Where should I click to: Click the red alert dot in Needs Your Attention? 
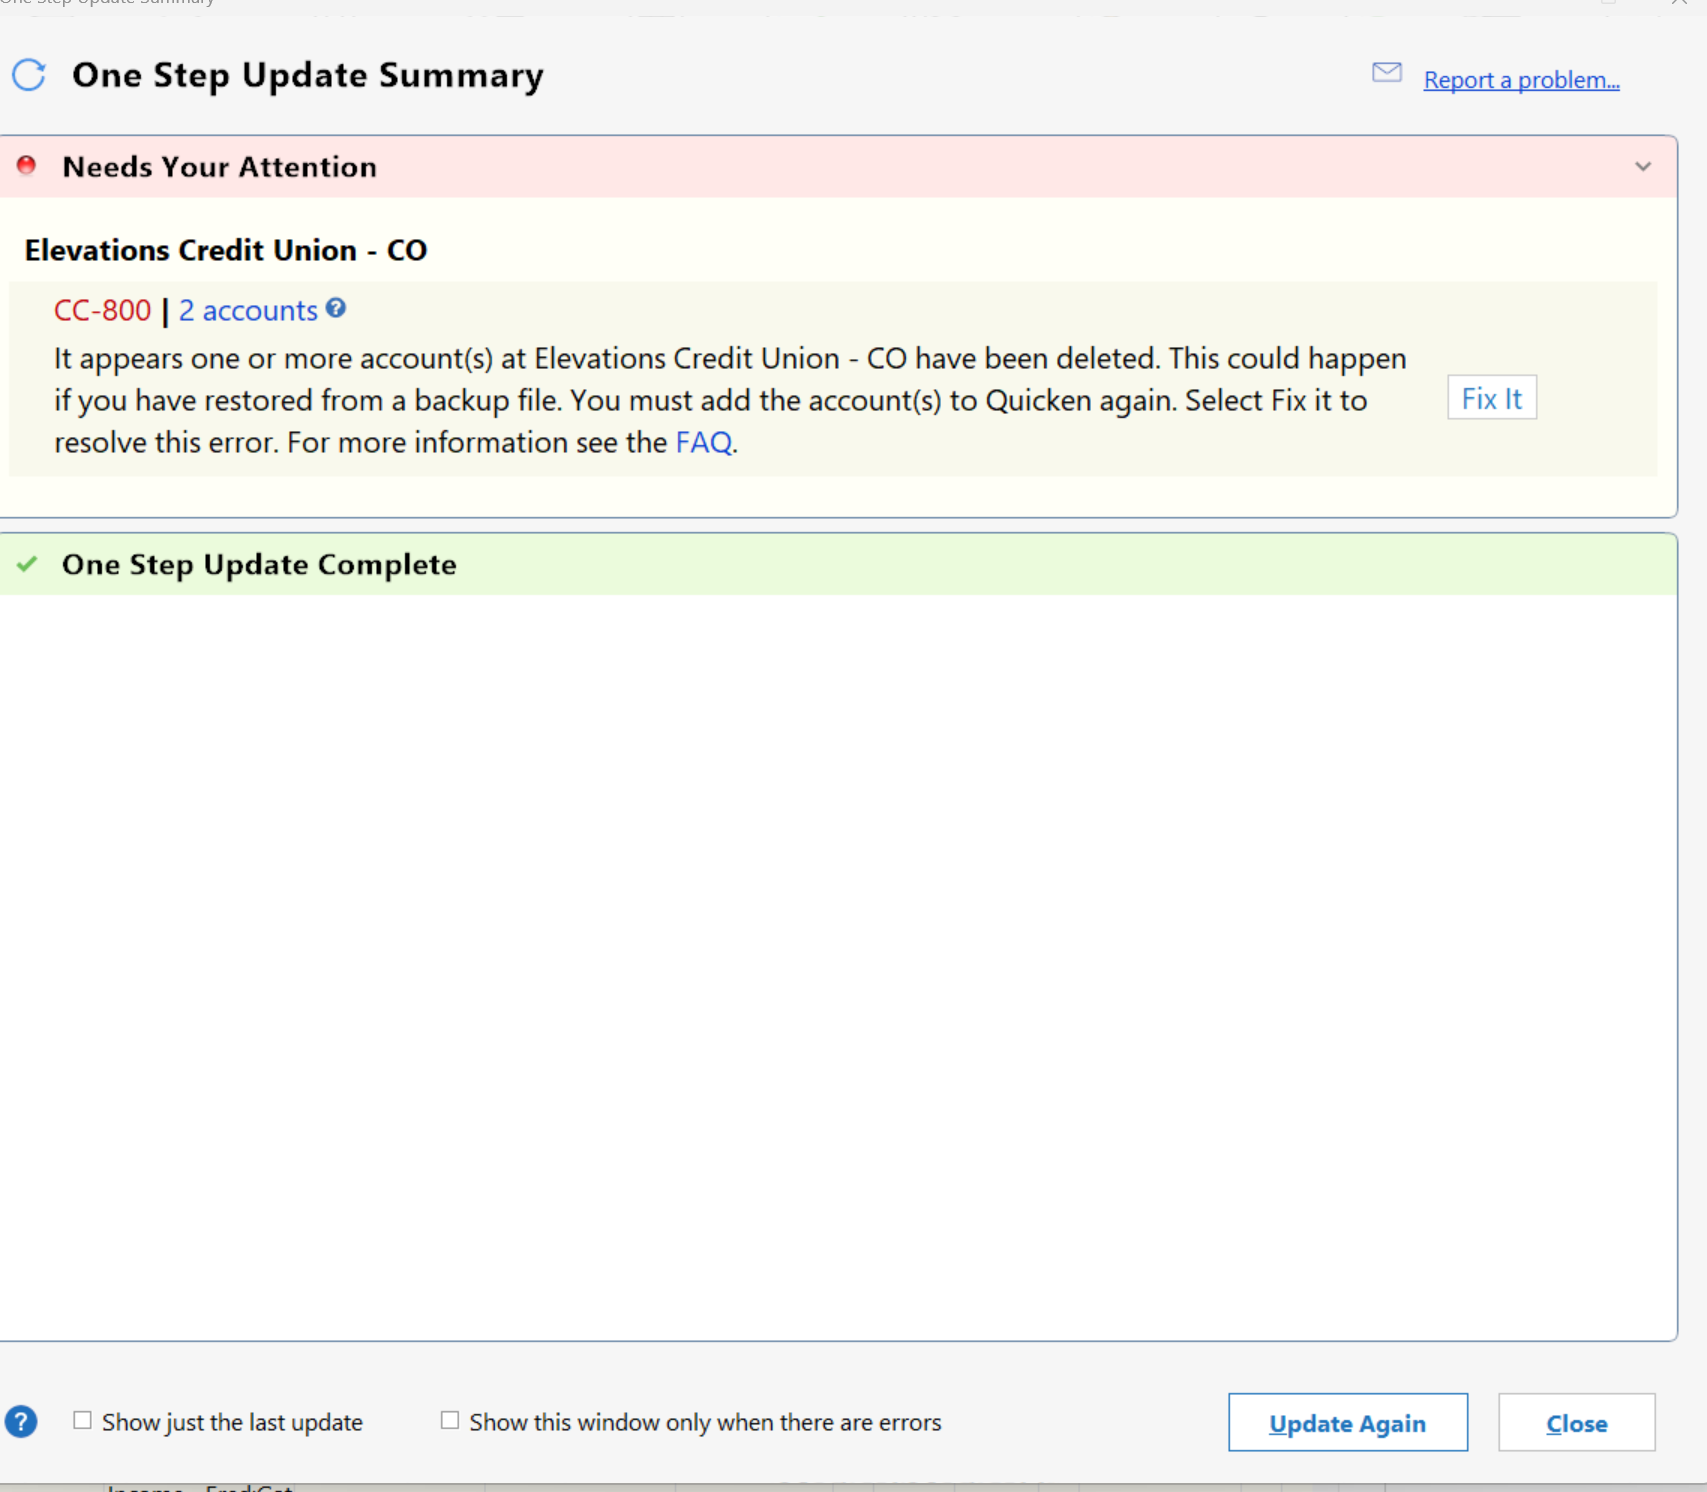pyautogui.click(x=27, y=165)
